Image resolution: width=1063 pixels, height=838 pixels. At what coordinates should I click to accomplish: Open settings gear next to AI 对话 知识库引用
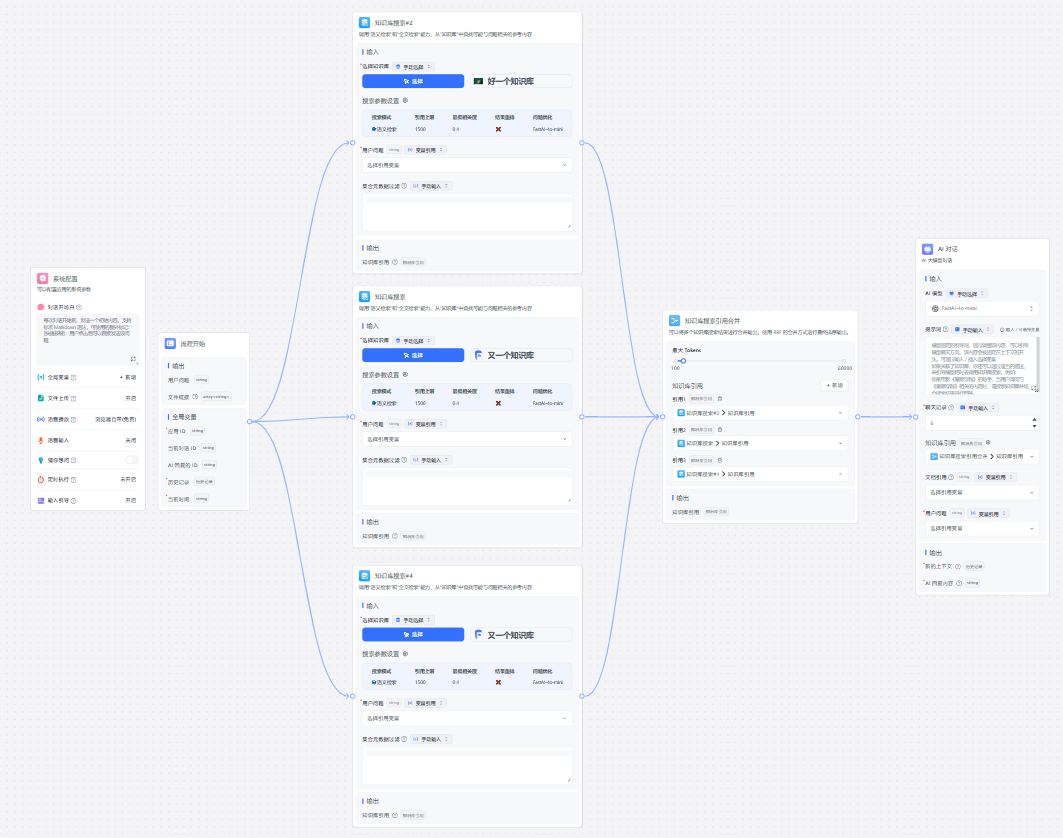click(x=988, y=442)
